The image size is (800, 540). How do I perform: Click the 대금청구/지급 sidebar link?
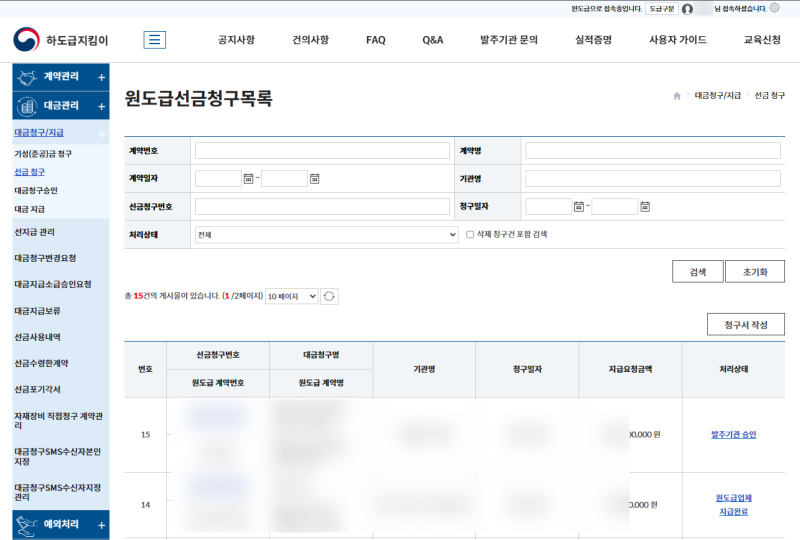[x=39, y=133]
